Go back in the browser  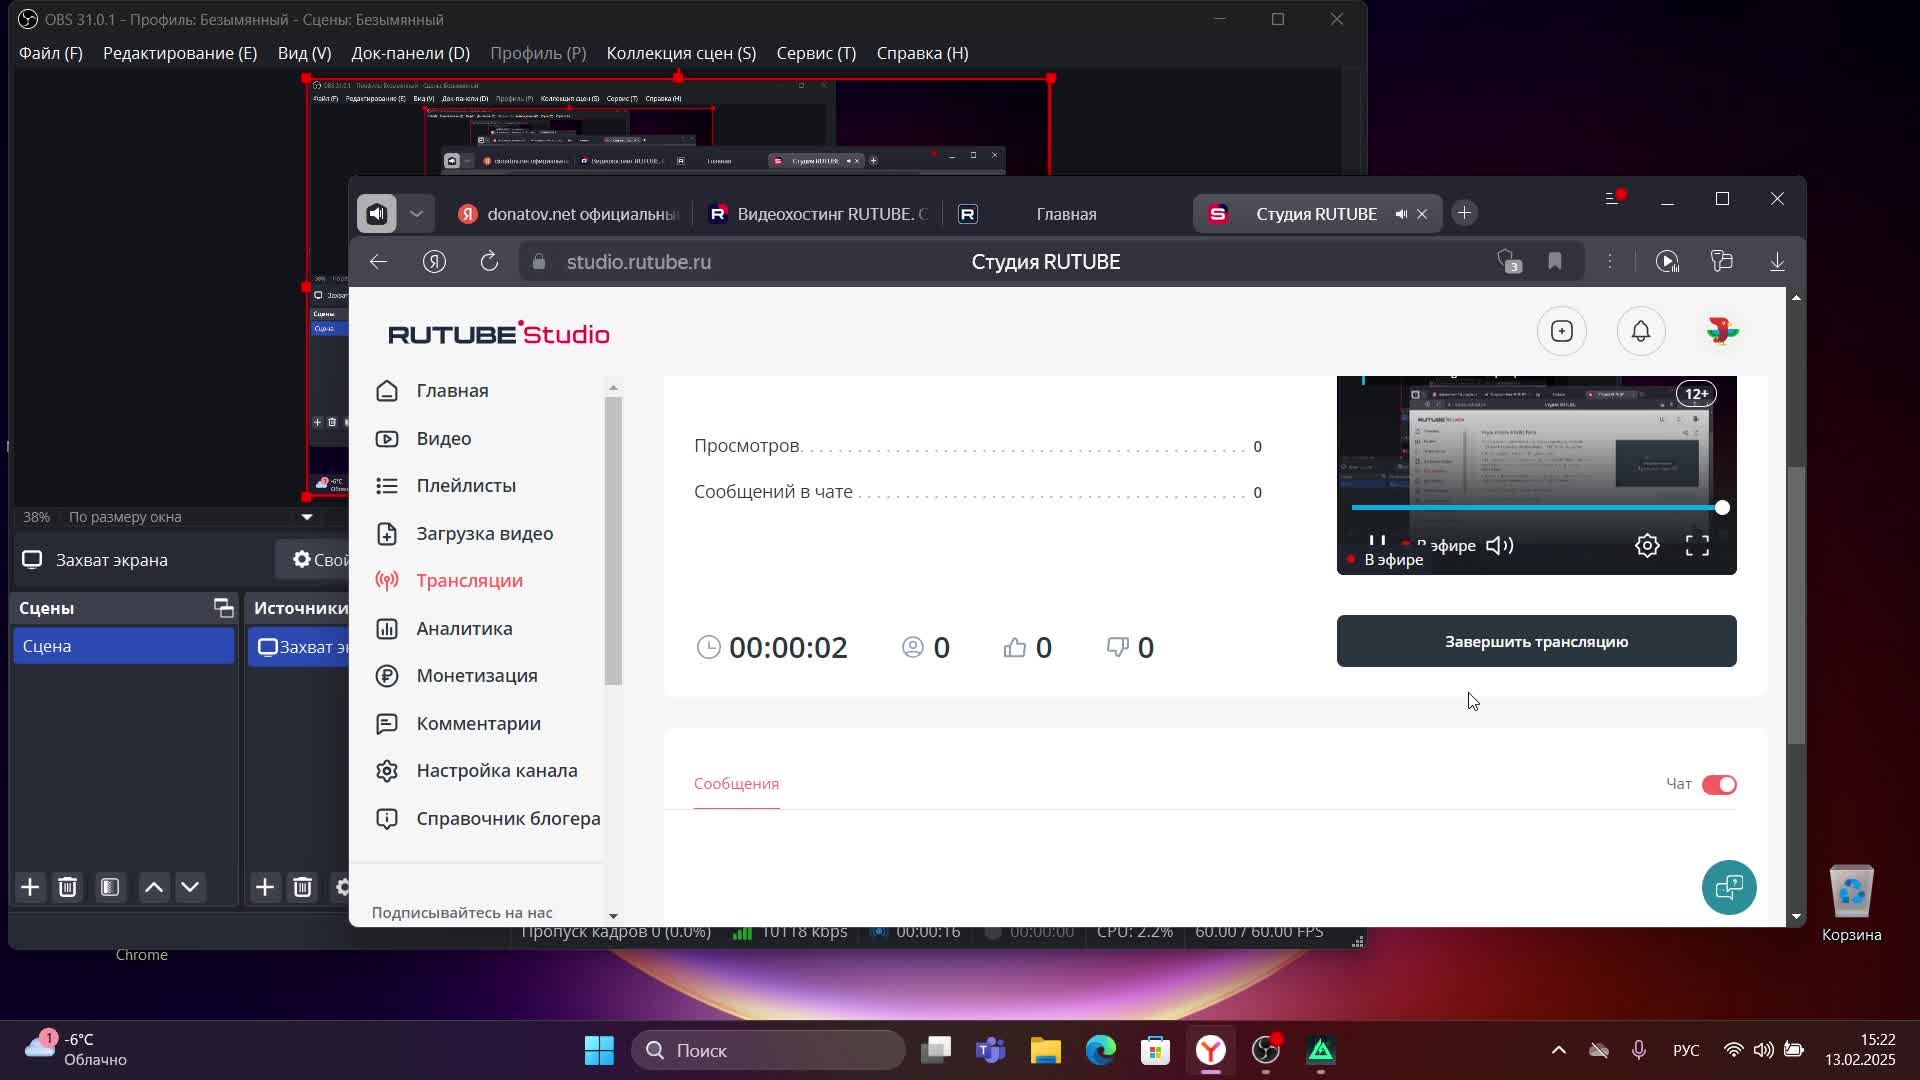(x=378, y=262)
